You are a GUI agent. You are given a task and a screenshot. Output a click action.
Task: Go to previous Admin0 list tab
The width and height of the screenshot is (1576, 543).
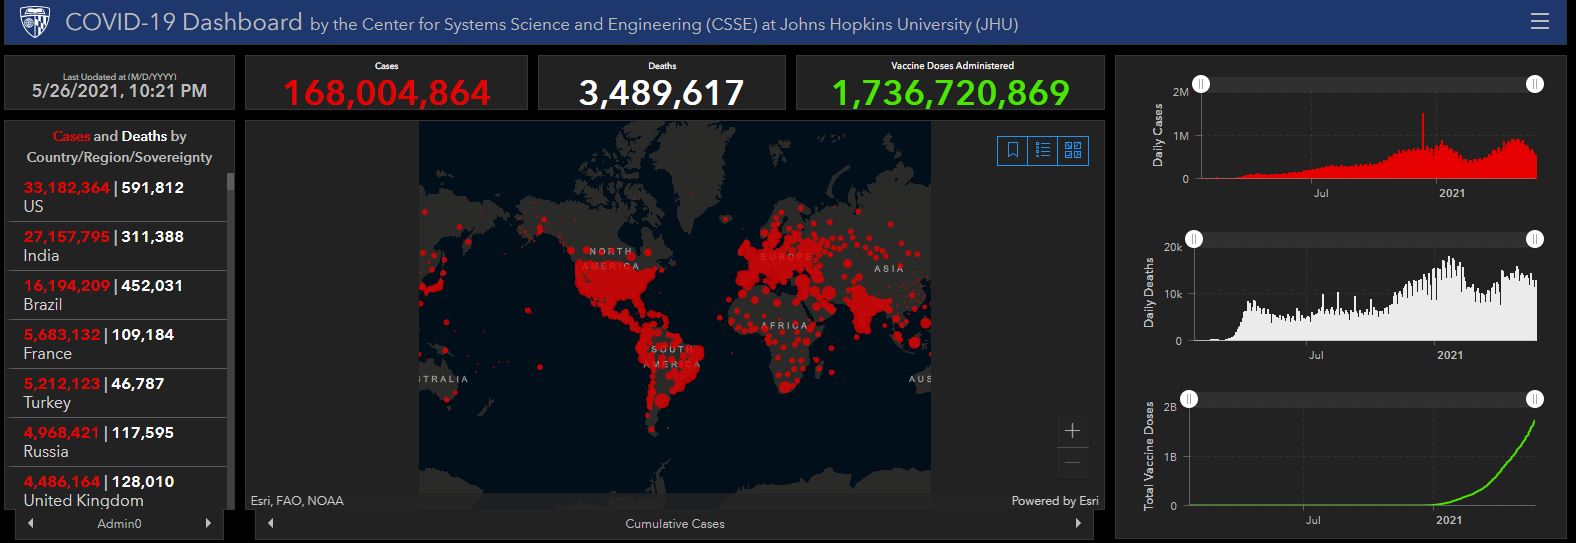(x=31, y=523)
